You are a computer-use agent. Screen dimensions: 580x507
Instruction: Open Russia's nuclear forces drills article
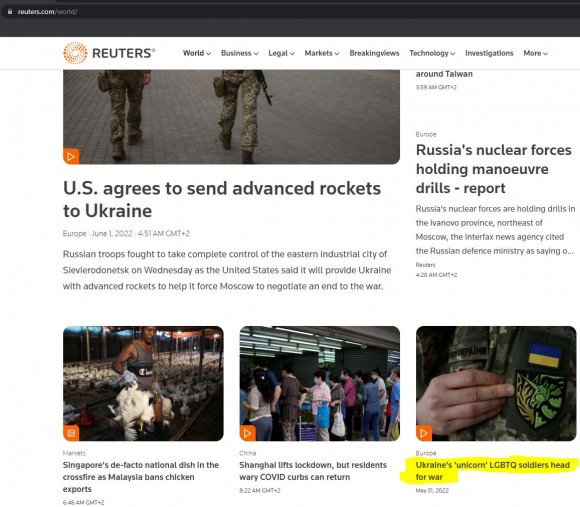tap(493, 169)
